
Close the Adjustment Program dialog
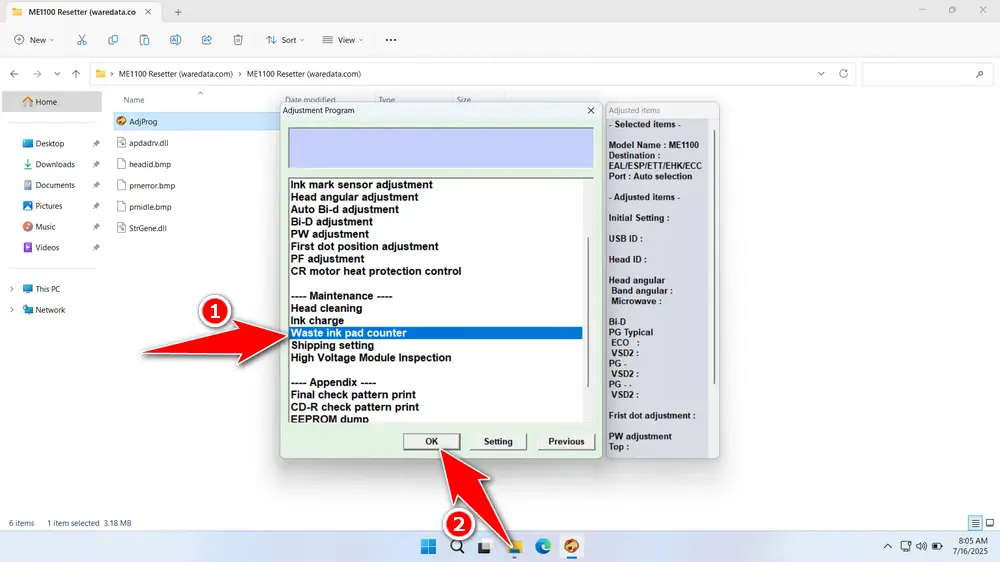coord(591,110)
